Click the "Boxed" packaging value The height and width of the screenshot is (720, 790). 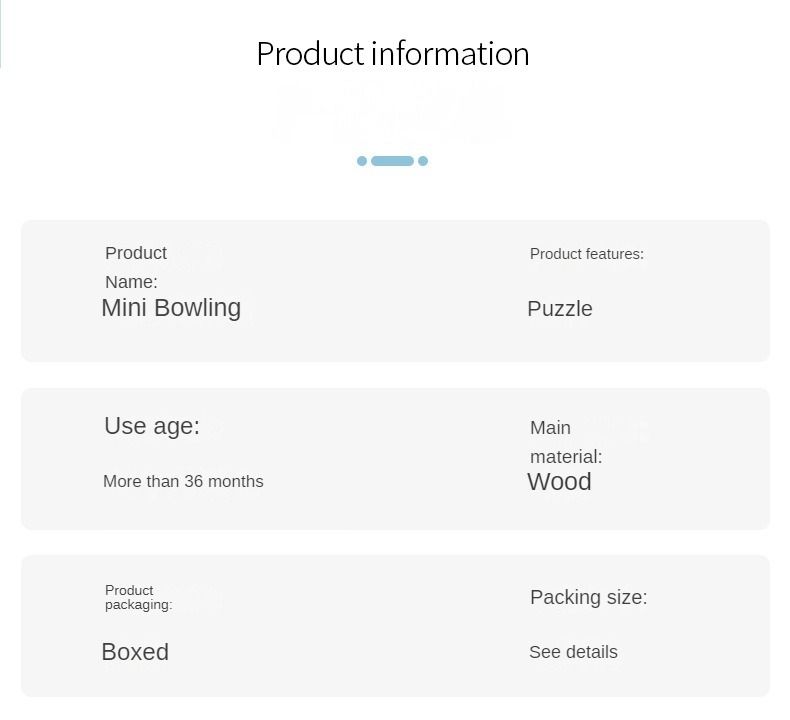tap(135, 652)
